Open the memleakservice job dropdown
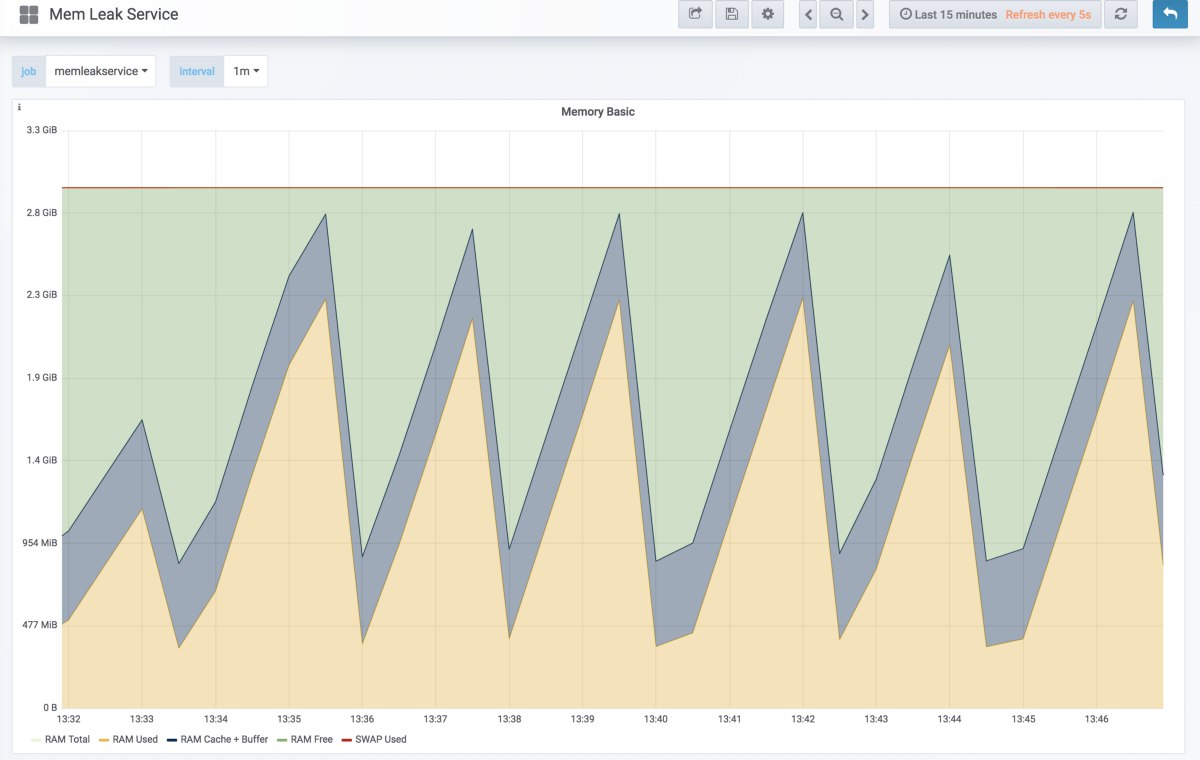1200x760 pixels. coord(101,71)
